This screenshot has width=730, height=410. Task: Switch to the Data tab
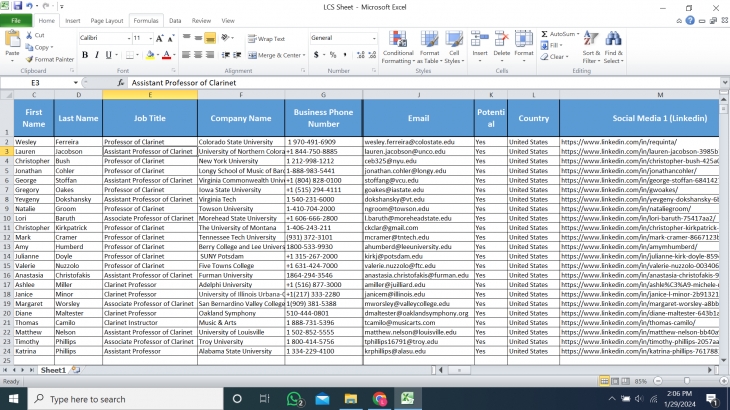coord(175,20)
